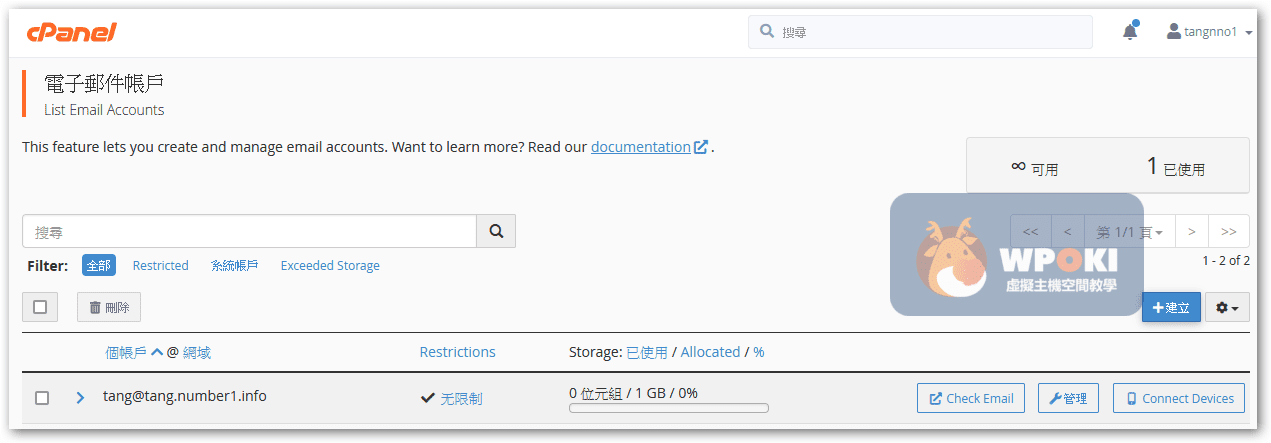Go to the last page (>>)

pos(1229,232)
